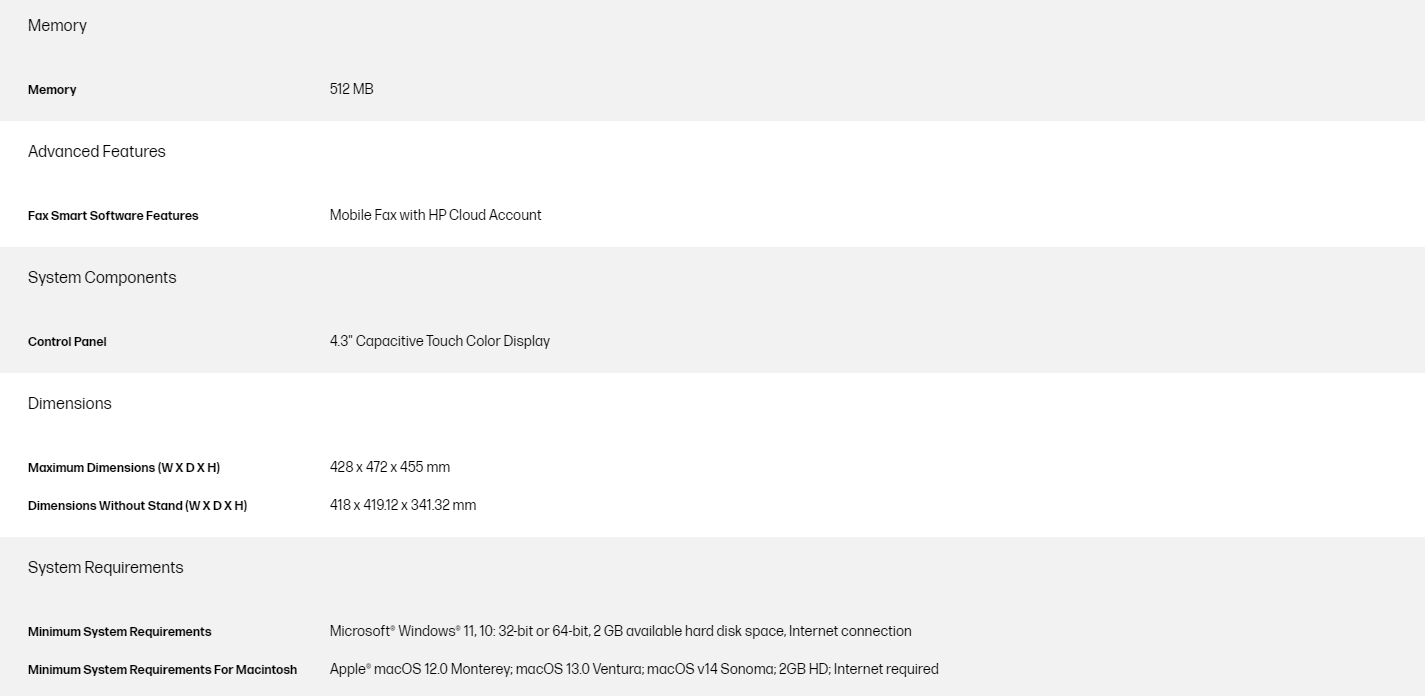Select the Apple macOS 12.0 Monterey text
Screen dimensions: 1425x696
coord(420,669)
